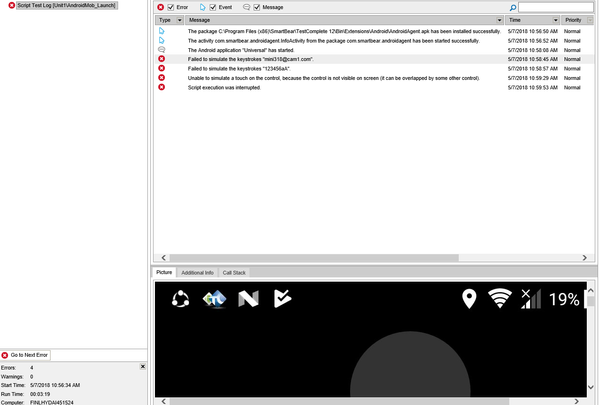The width and height of the screenshot is (600, 405).
Task: Open the Priority column filter dropdown
Action: (590, 20)
